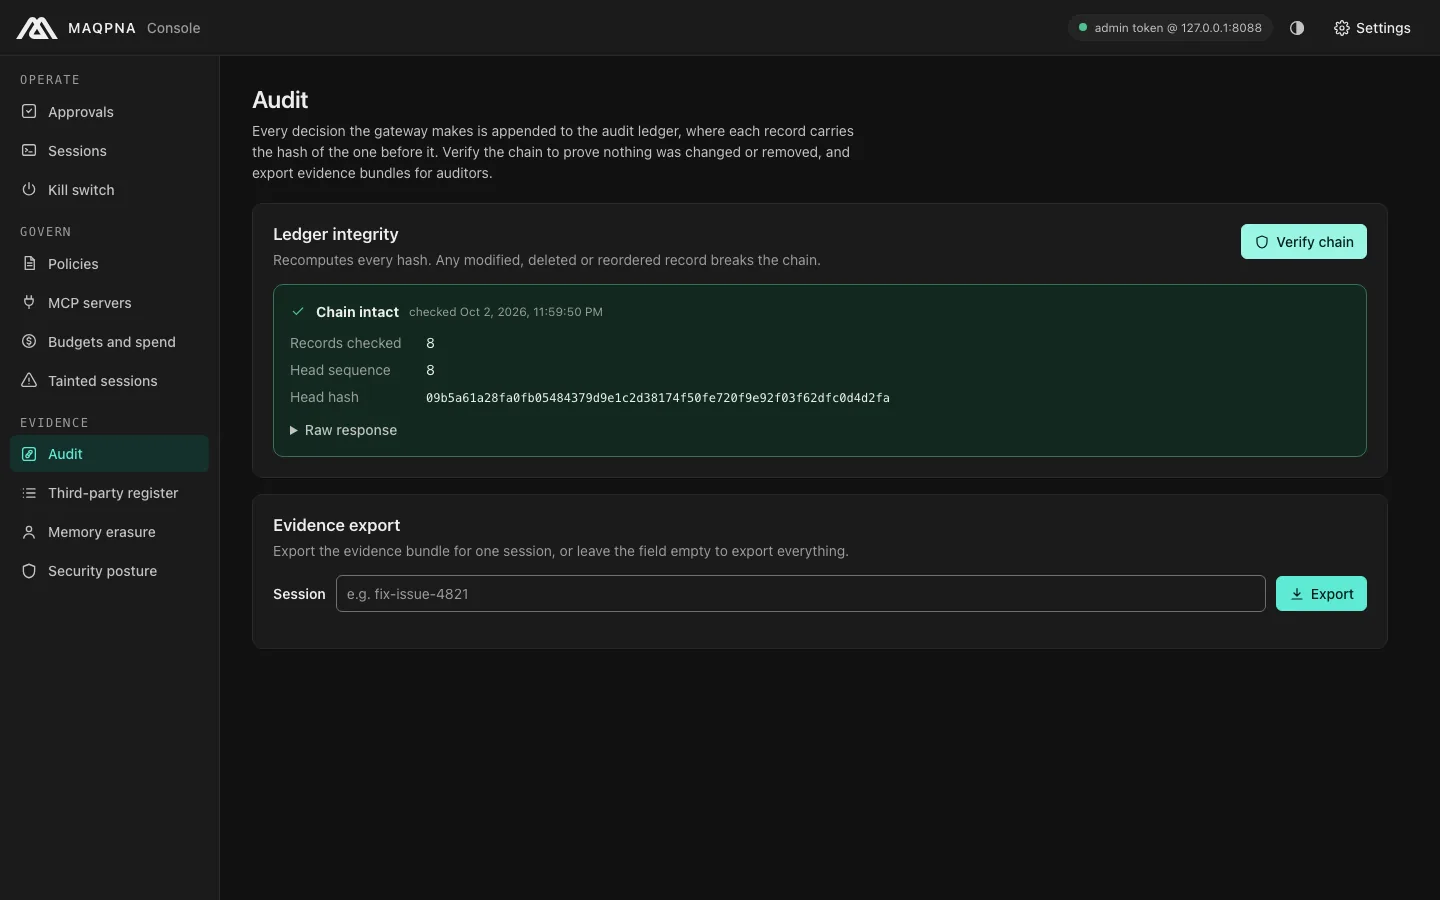The height and width of the screenshot is (900, 1440).
Task: Click the Tainted sessions warning triangle icon
Action: (29, 381)
